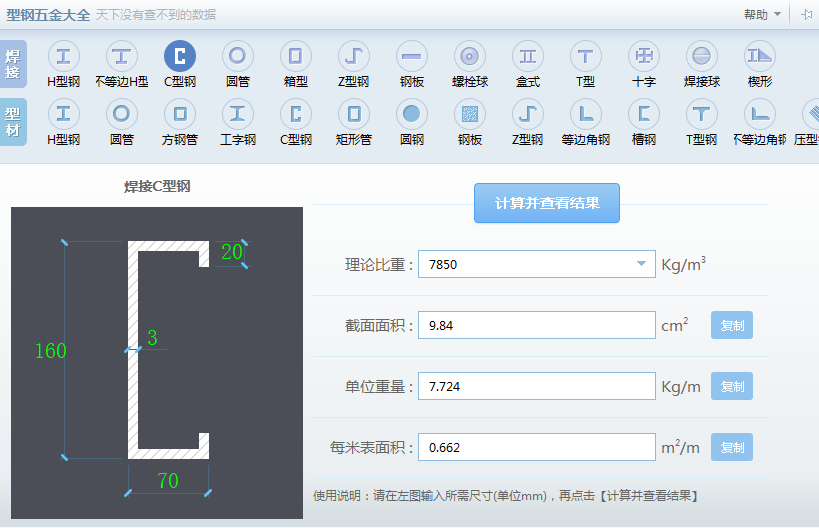Copy the 单位重量 value
This screenshot has width=819, height=528.
pos(732,386)
